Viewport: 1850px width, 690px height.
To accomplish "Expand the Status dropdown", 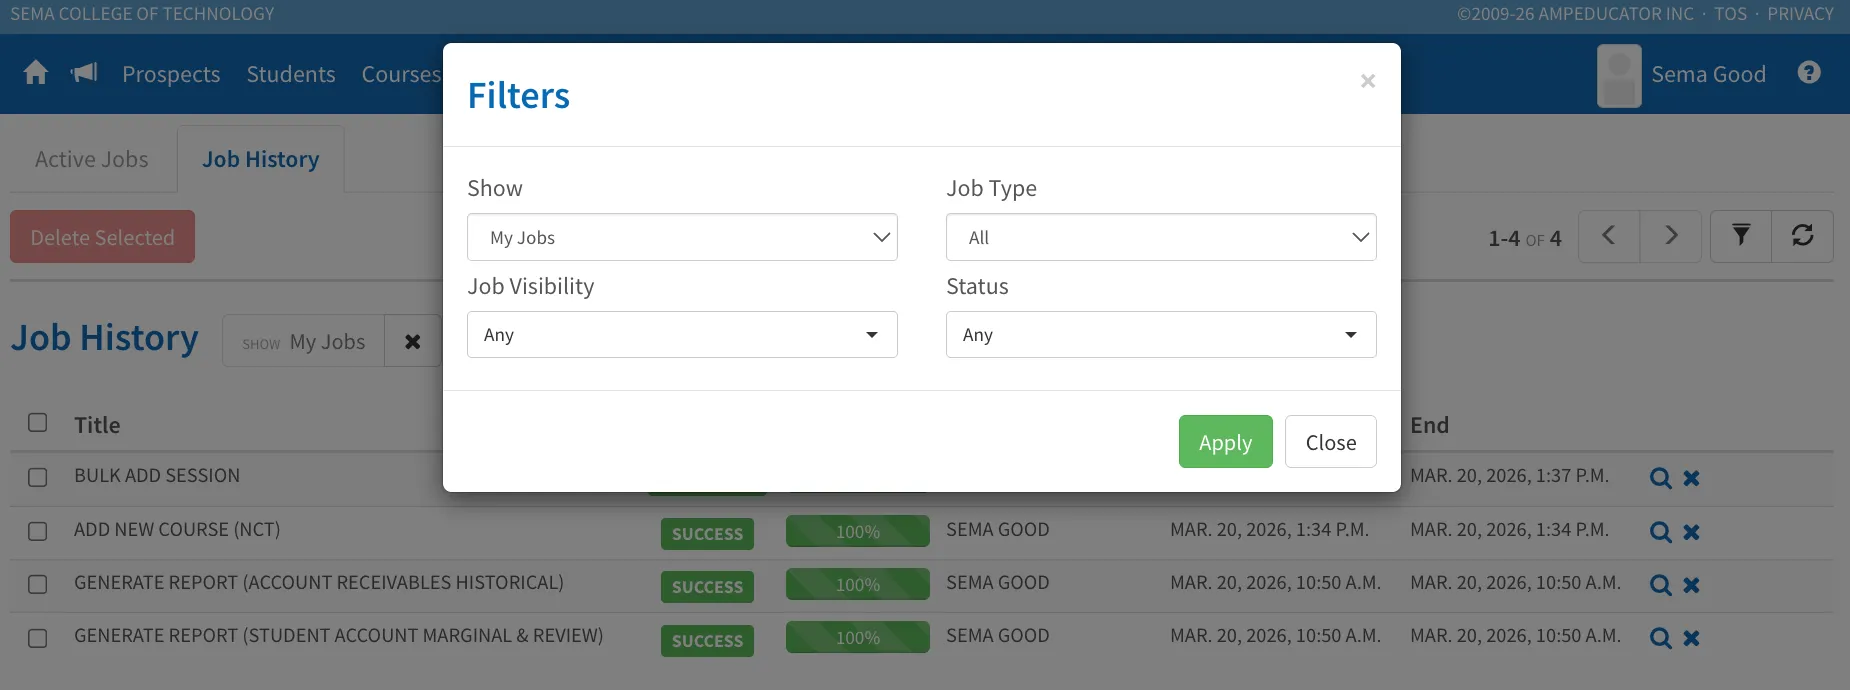I will click(1161, 334).
